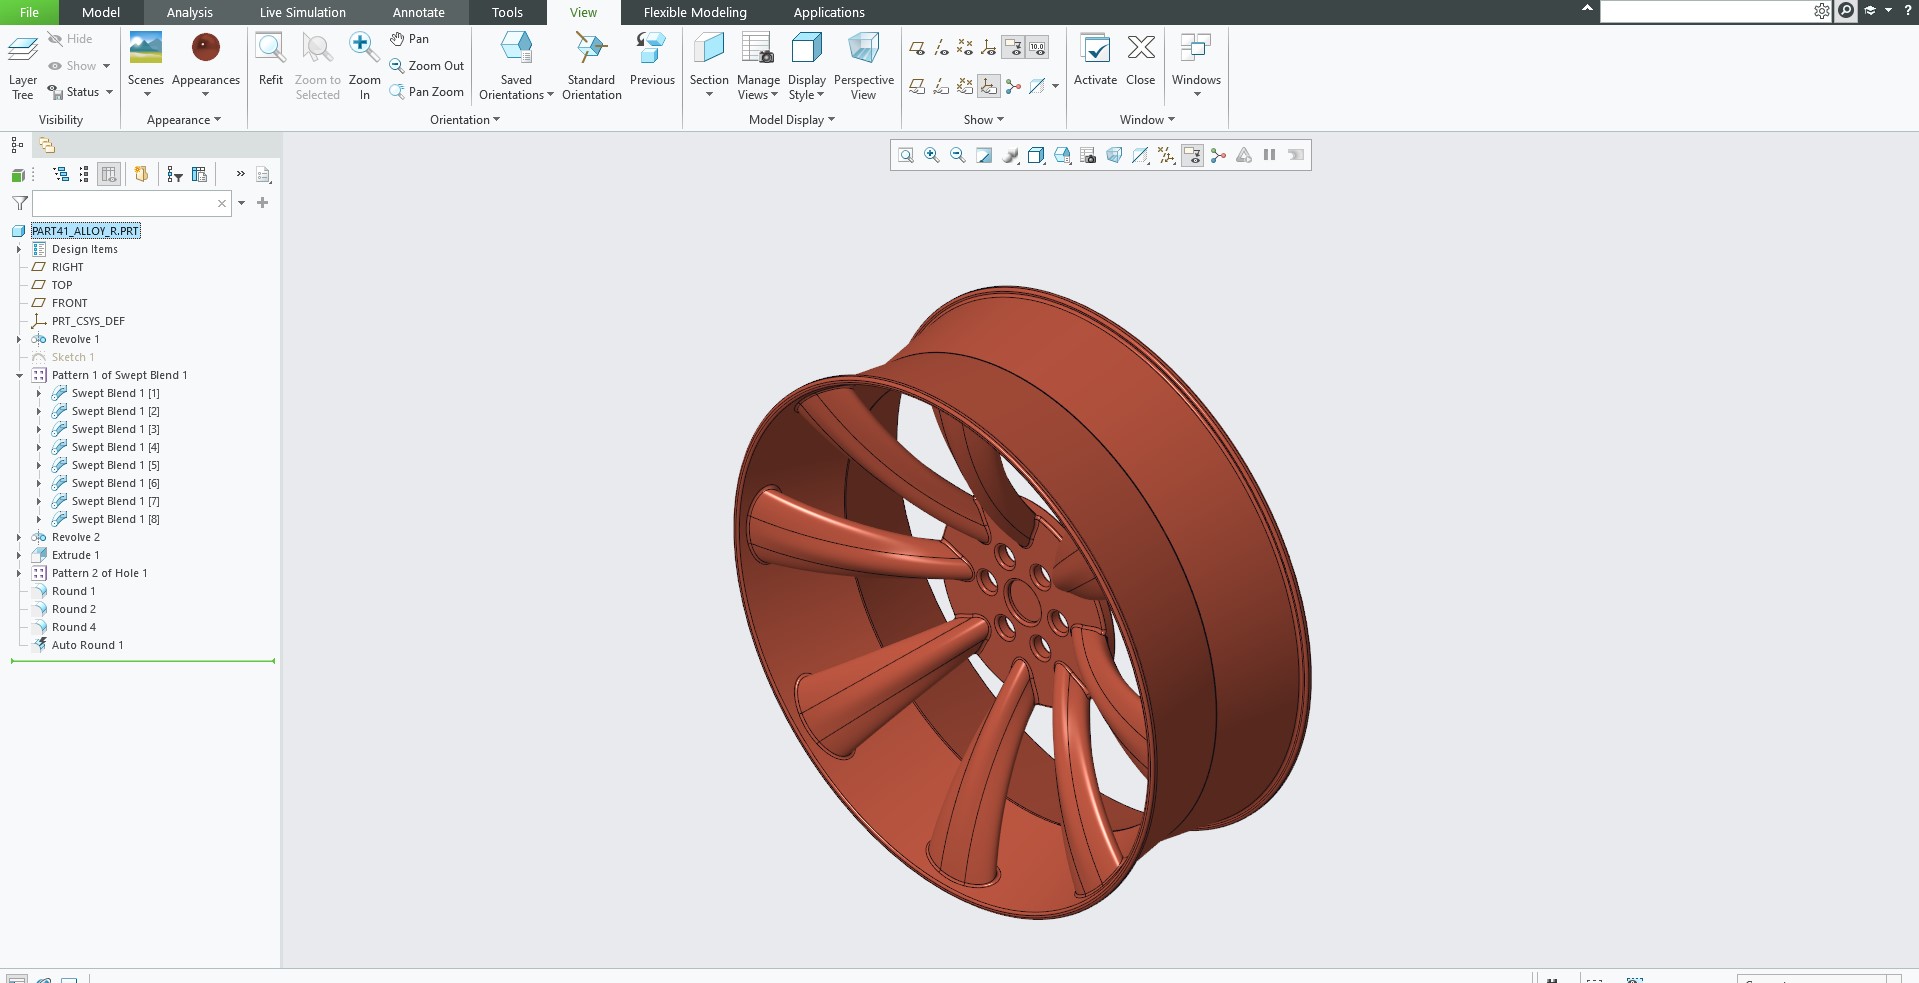
Task: Open the File menu
Action: [29, 12]
